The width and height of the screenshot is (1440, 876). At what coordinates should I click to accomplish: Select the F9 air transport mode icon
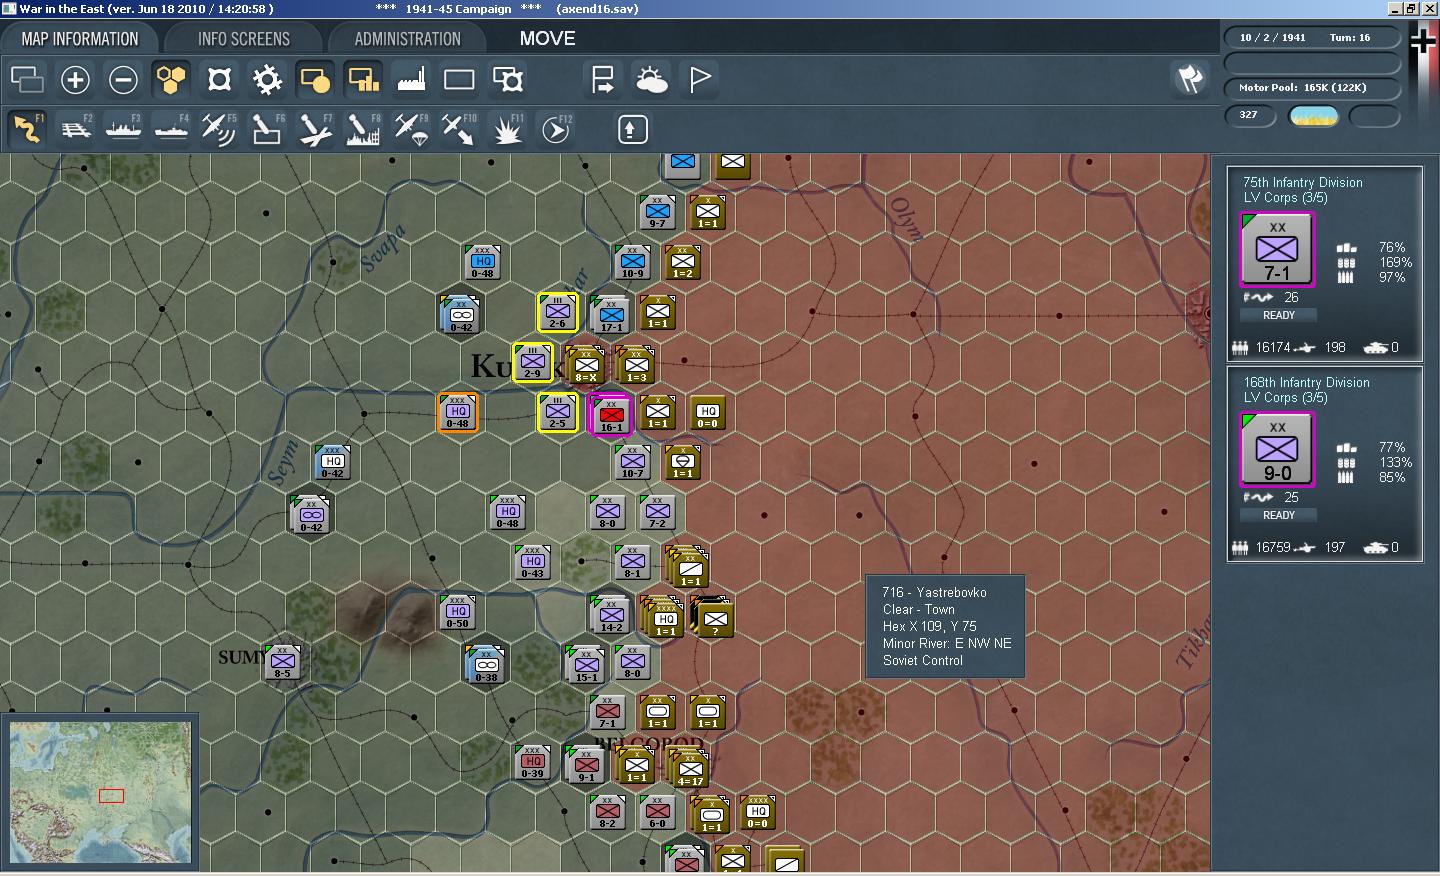[411, 129]
